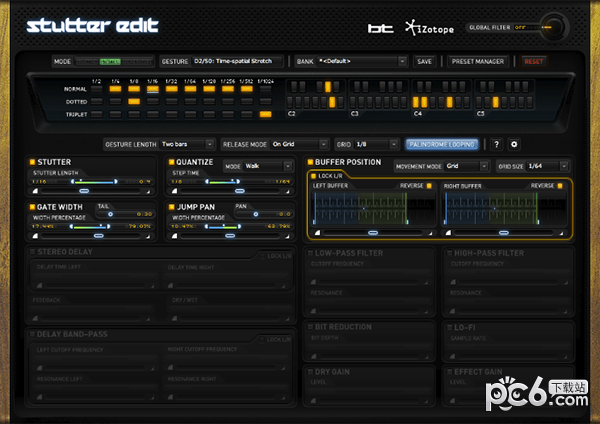Screen dimensions: 600x424
Task: Click the lit white key in C2 octave
Action: pos(332,102)
